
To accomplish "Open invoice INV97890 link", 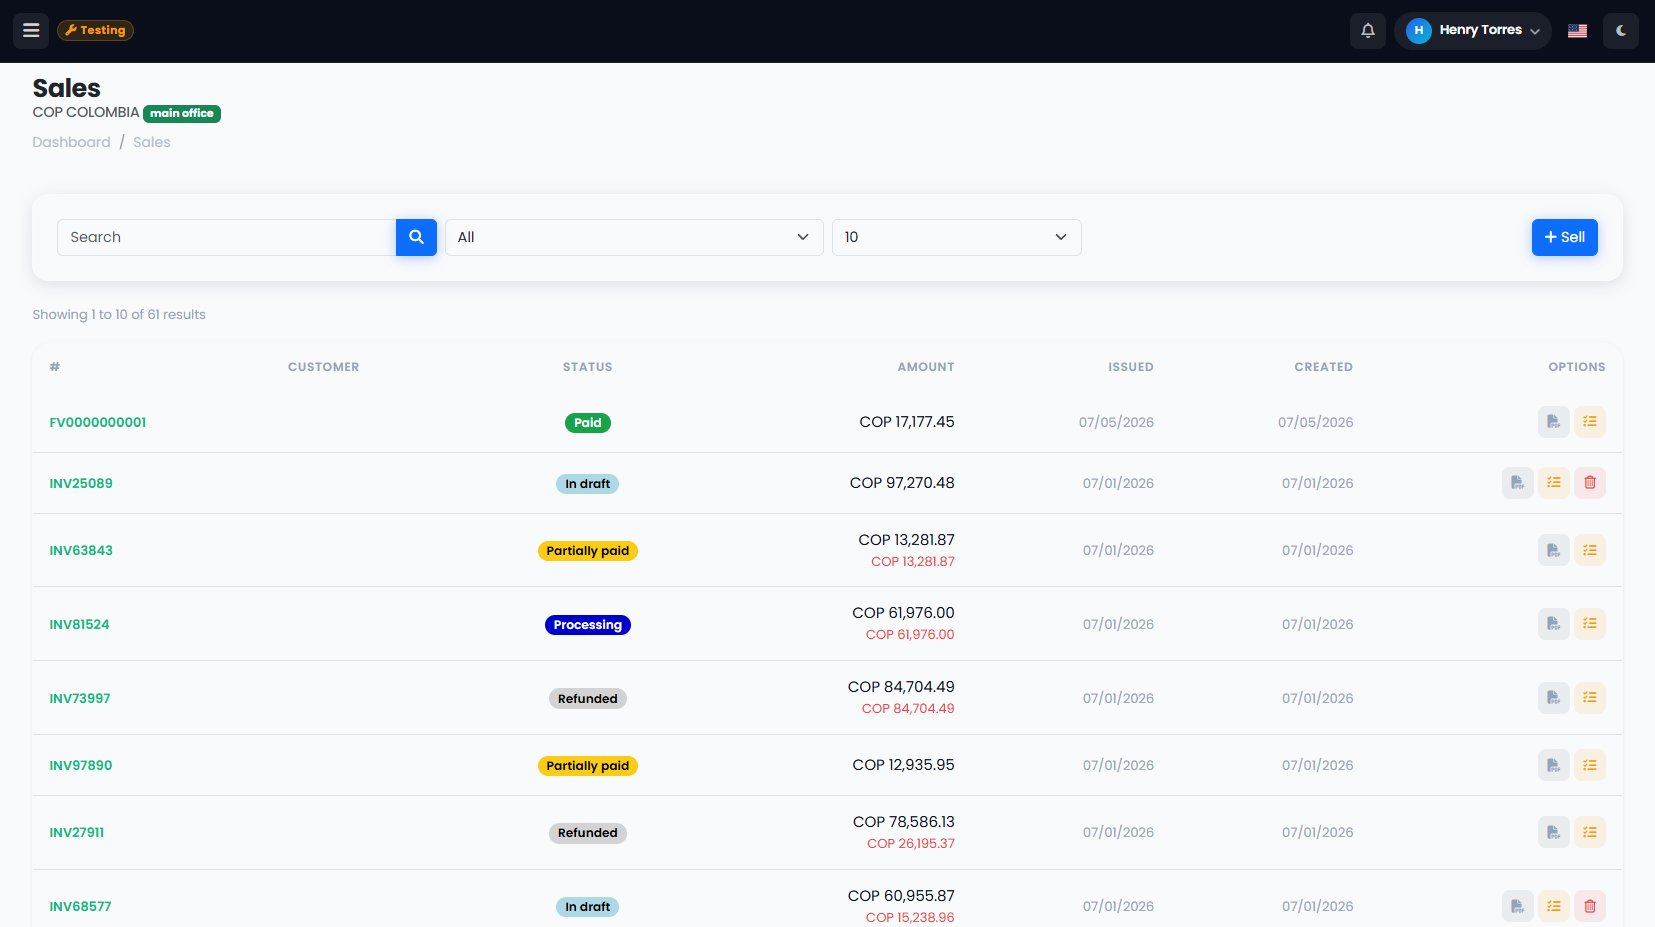I will 81,765.
